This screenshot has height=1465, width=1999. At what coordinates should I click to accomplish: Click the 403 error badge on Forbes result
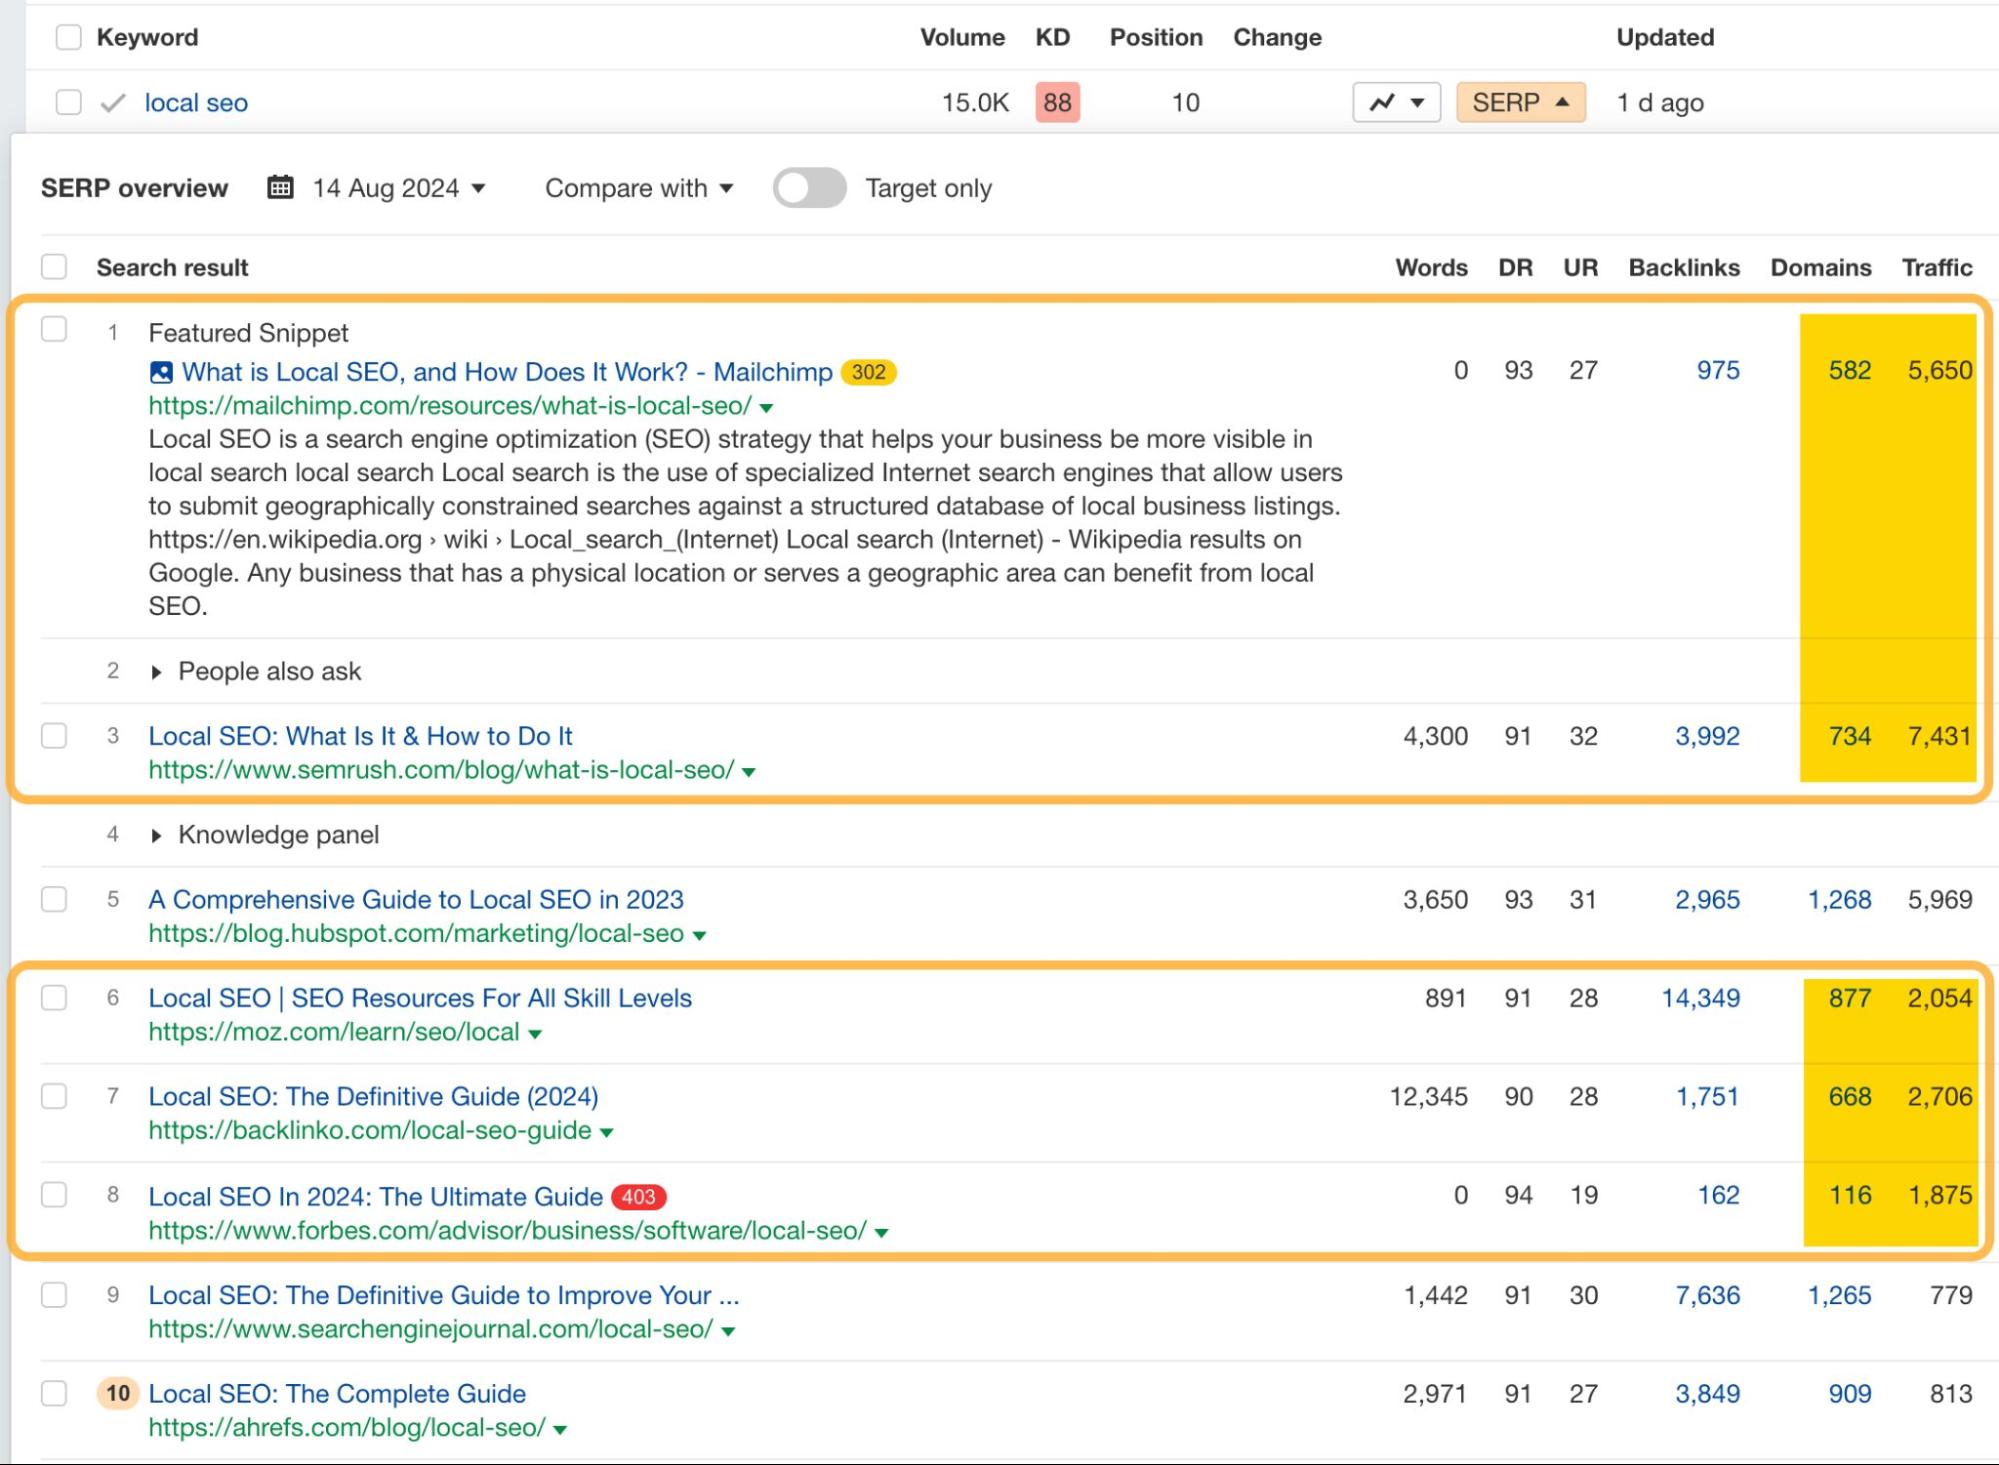(x=636, y=1197)
